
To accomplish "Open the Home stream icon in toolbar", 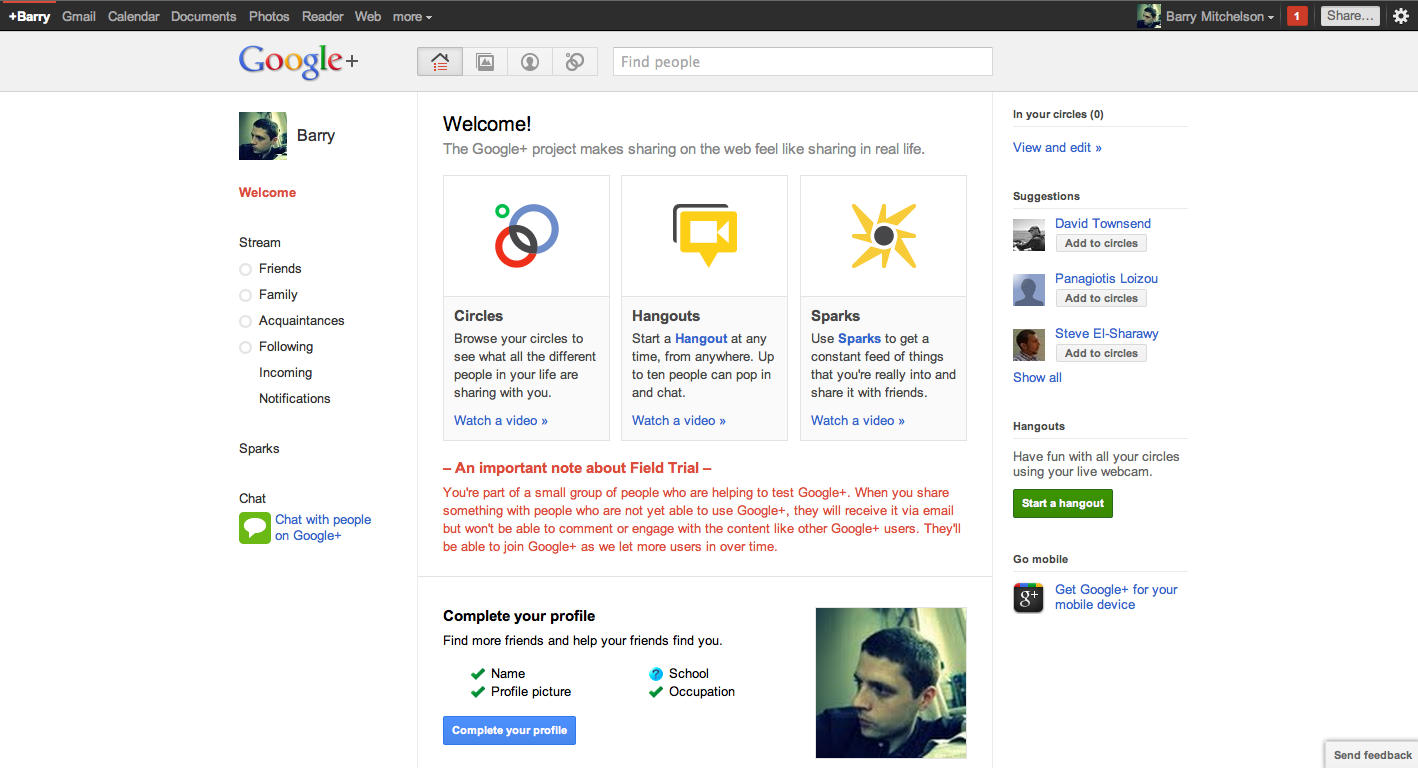I will click(440, 62).
